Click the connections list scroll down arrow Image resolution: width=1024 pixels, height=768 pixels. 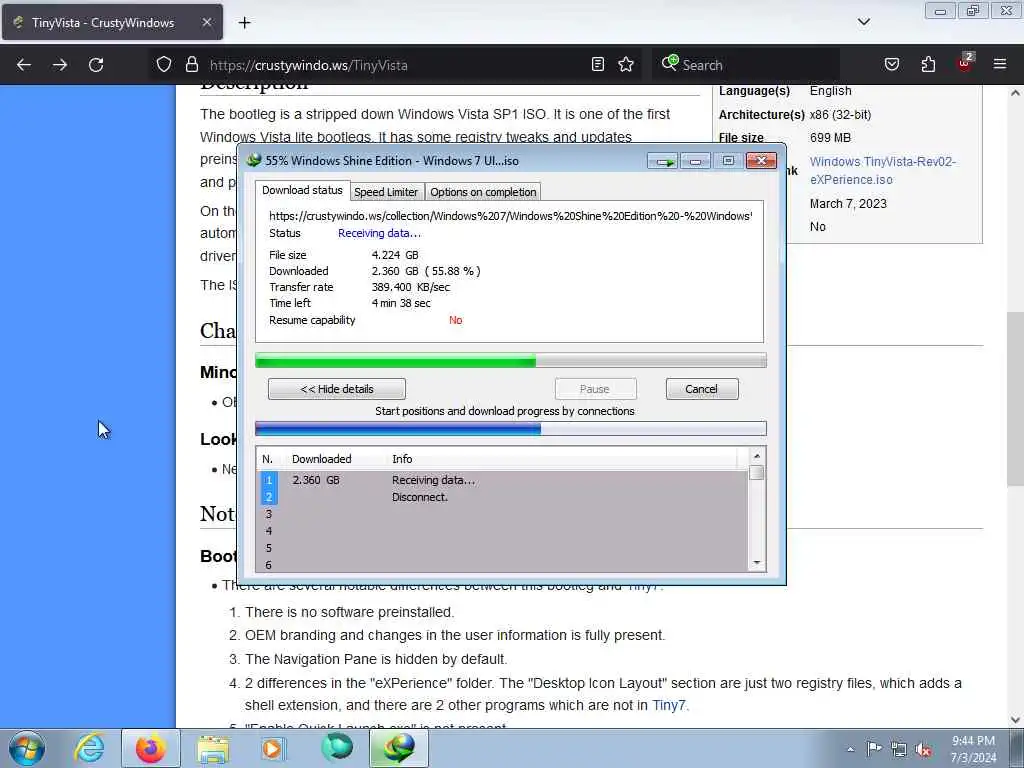tap(757, 563)
